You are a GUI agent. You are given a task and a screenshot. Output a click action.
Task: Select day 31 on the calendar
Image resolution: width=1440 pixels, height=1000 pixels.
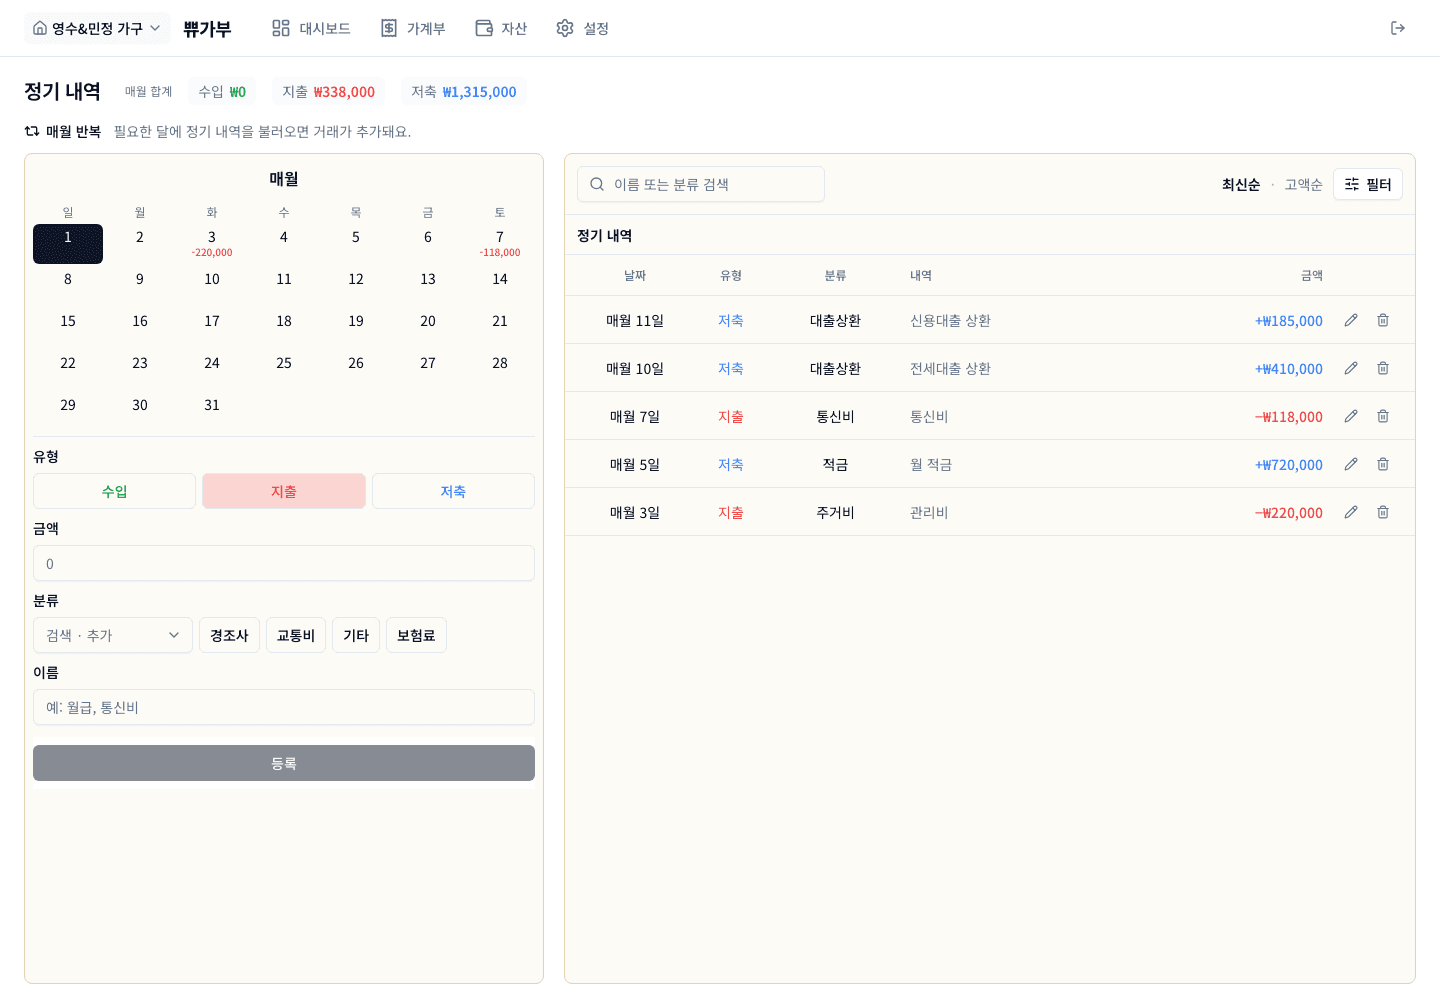tap(212, 411)
